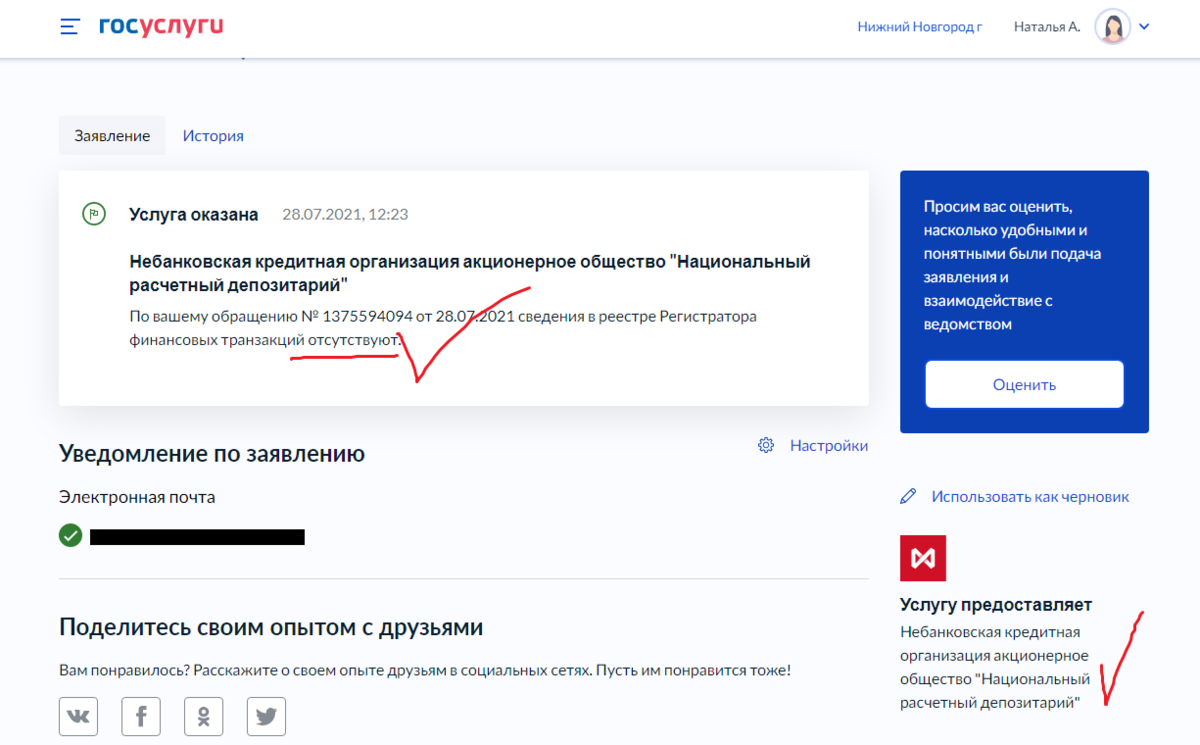Click the timestamp 28.07.2021, 12:23
1200x745 pixels.
pyautogui.click(x=345, y=214)
